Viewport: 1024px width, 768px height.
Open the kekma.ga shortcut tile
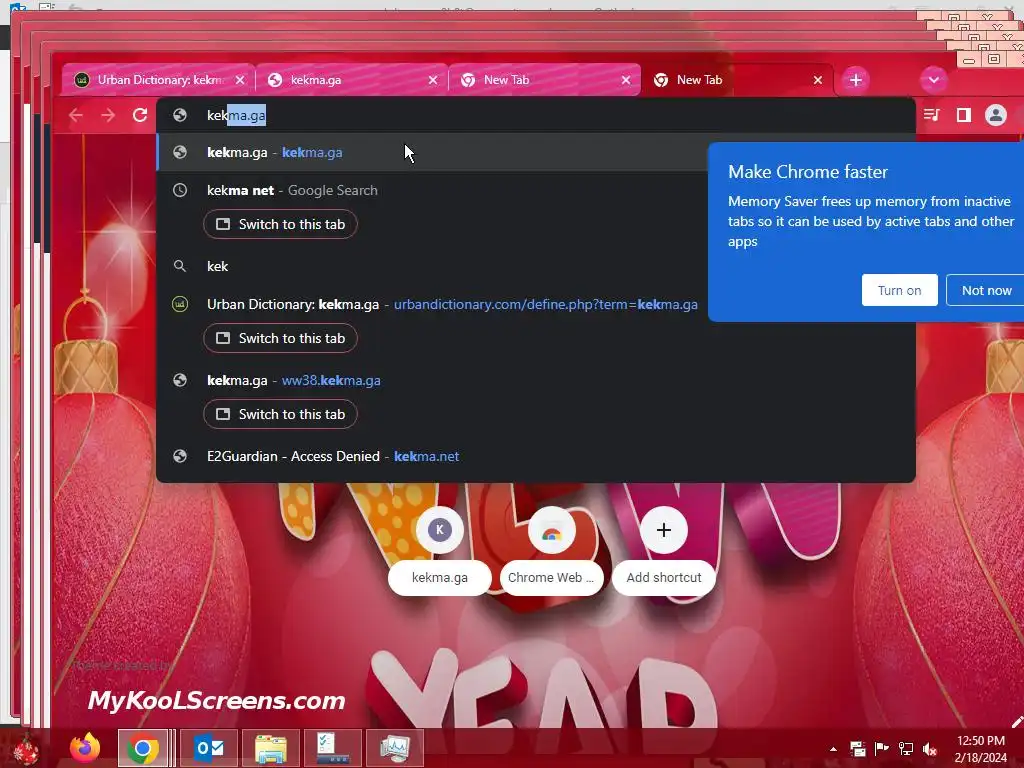click(x=440, y=552)
